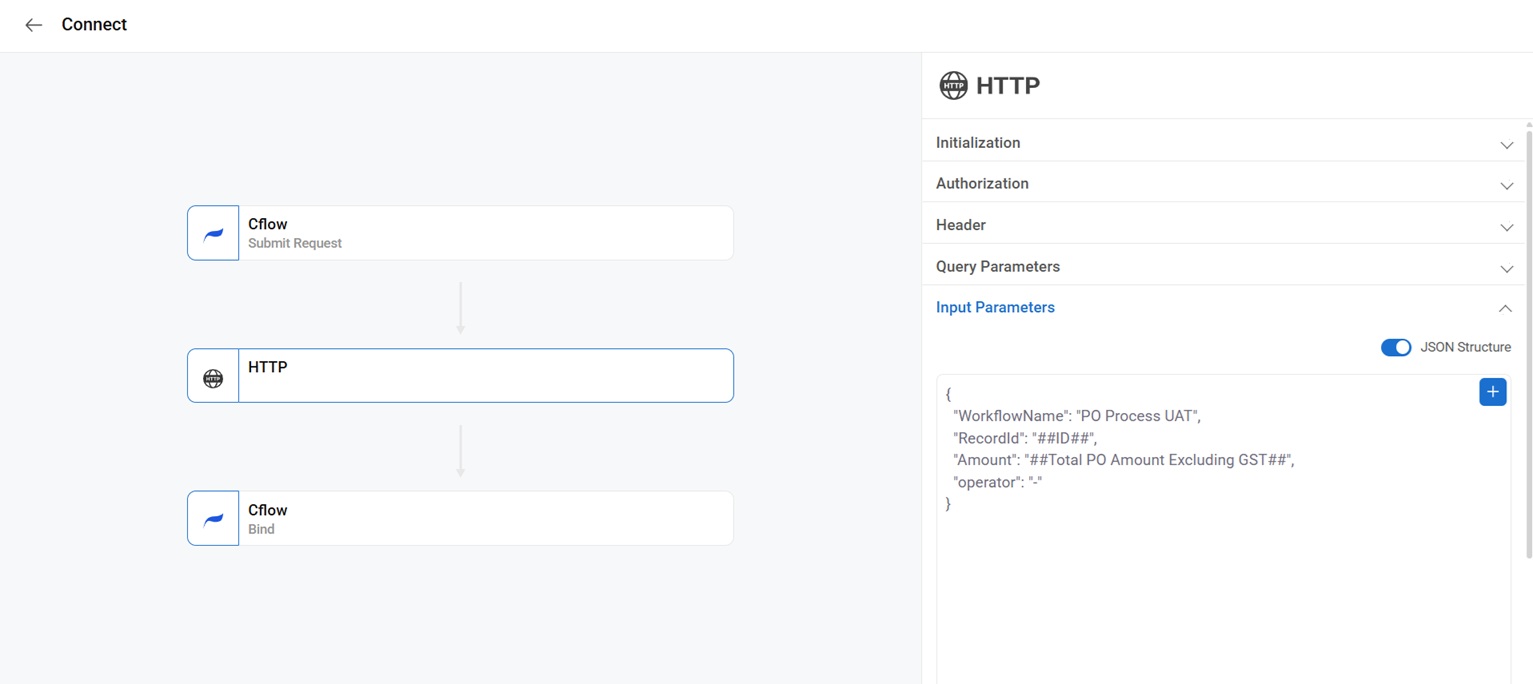
Task: Click the Input Parameters heading
Action: [x=994, y=308]
